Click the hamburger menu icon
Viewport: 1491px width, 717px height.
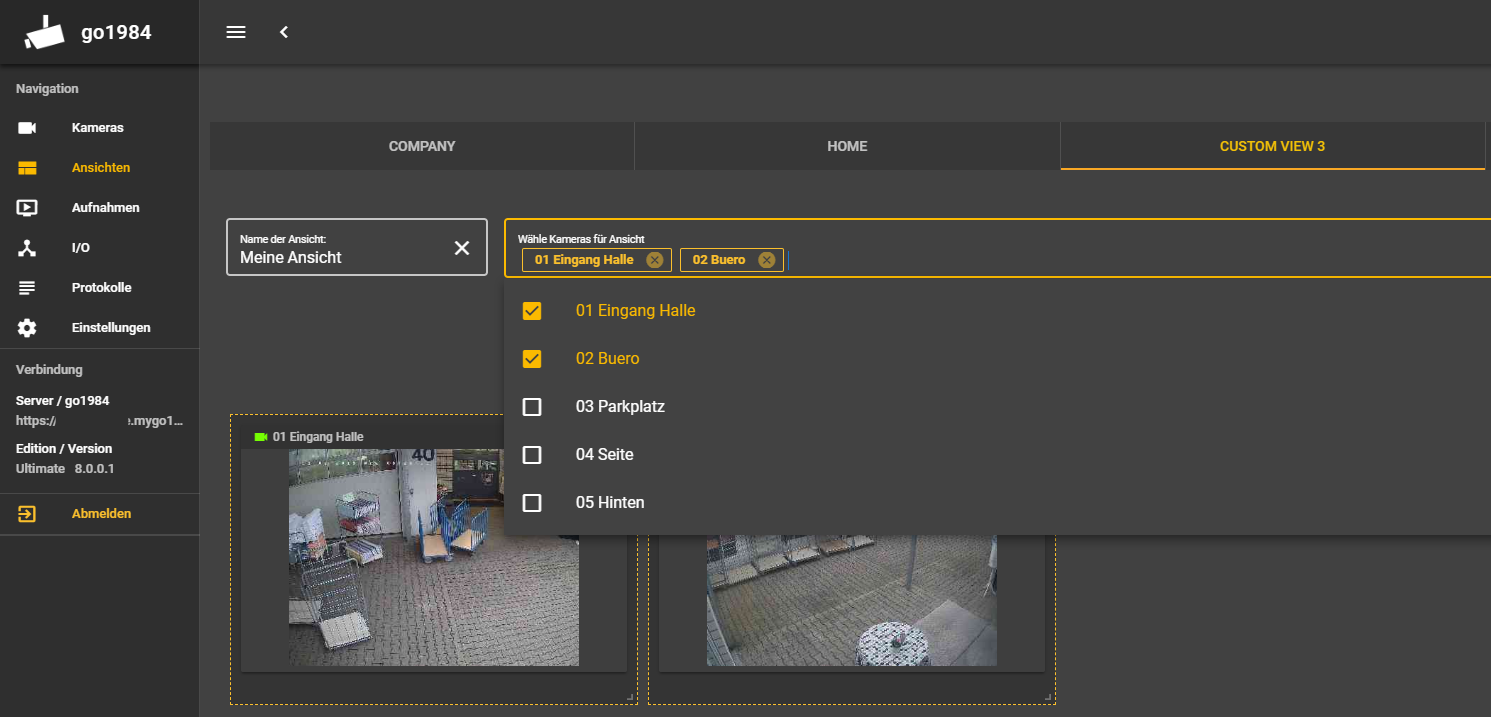point(236,32)
